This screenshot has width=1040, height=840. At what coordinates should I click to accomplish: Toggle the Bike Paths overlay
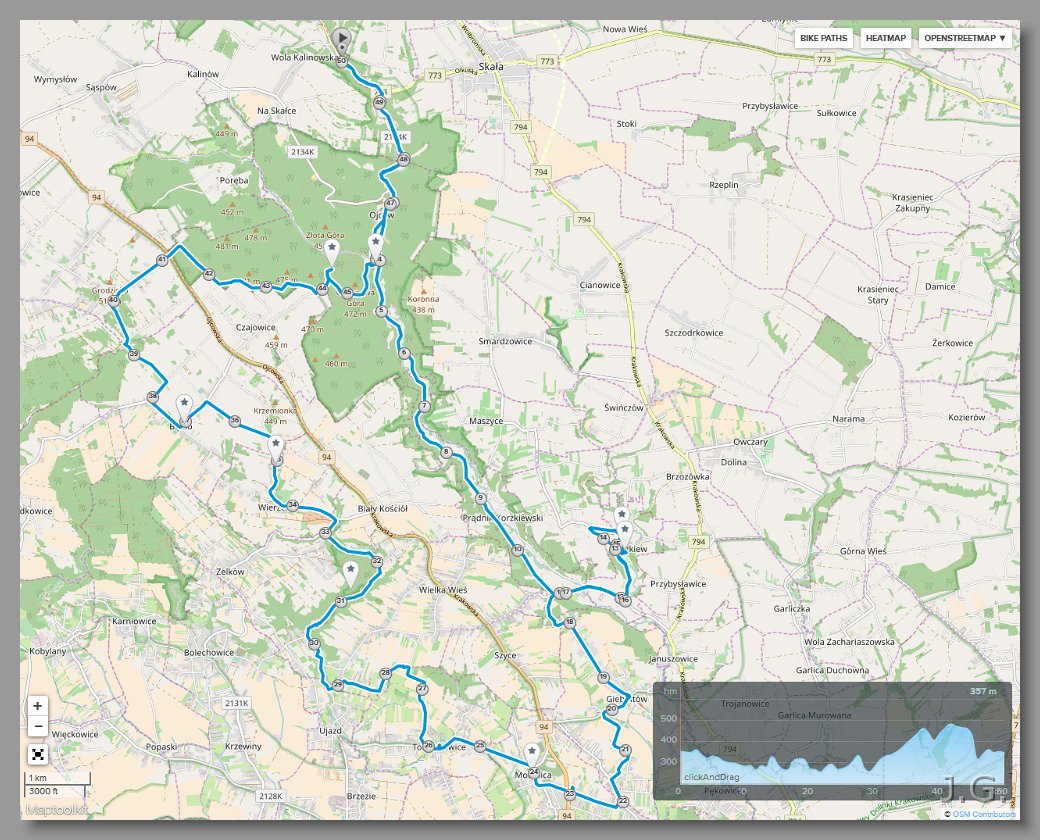pos(823,38)
